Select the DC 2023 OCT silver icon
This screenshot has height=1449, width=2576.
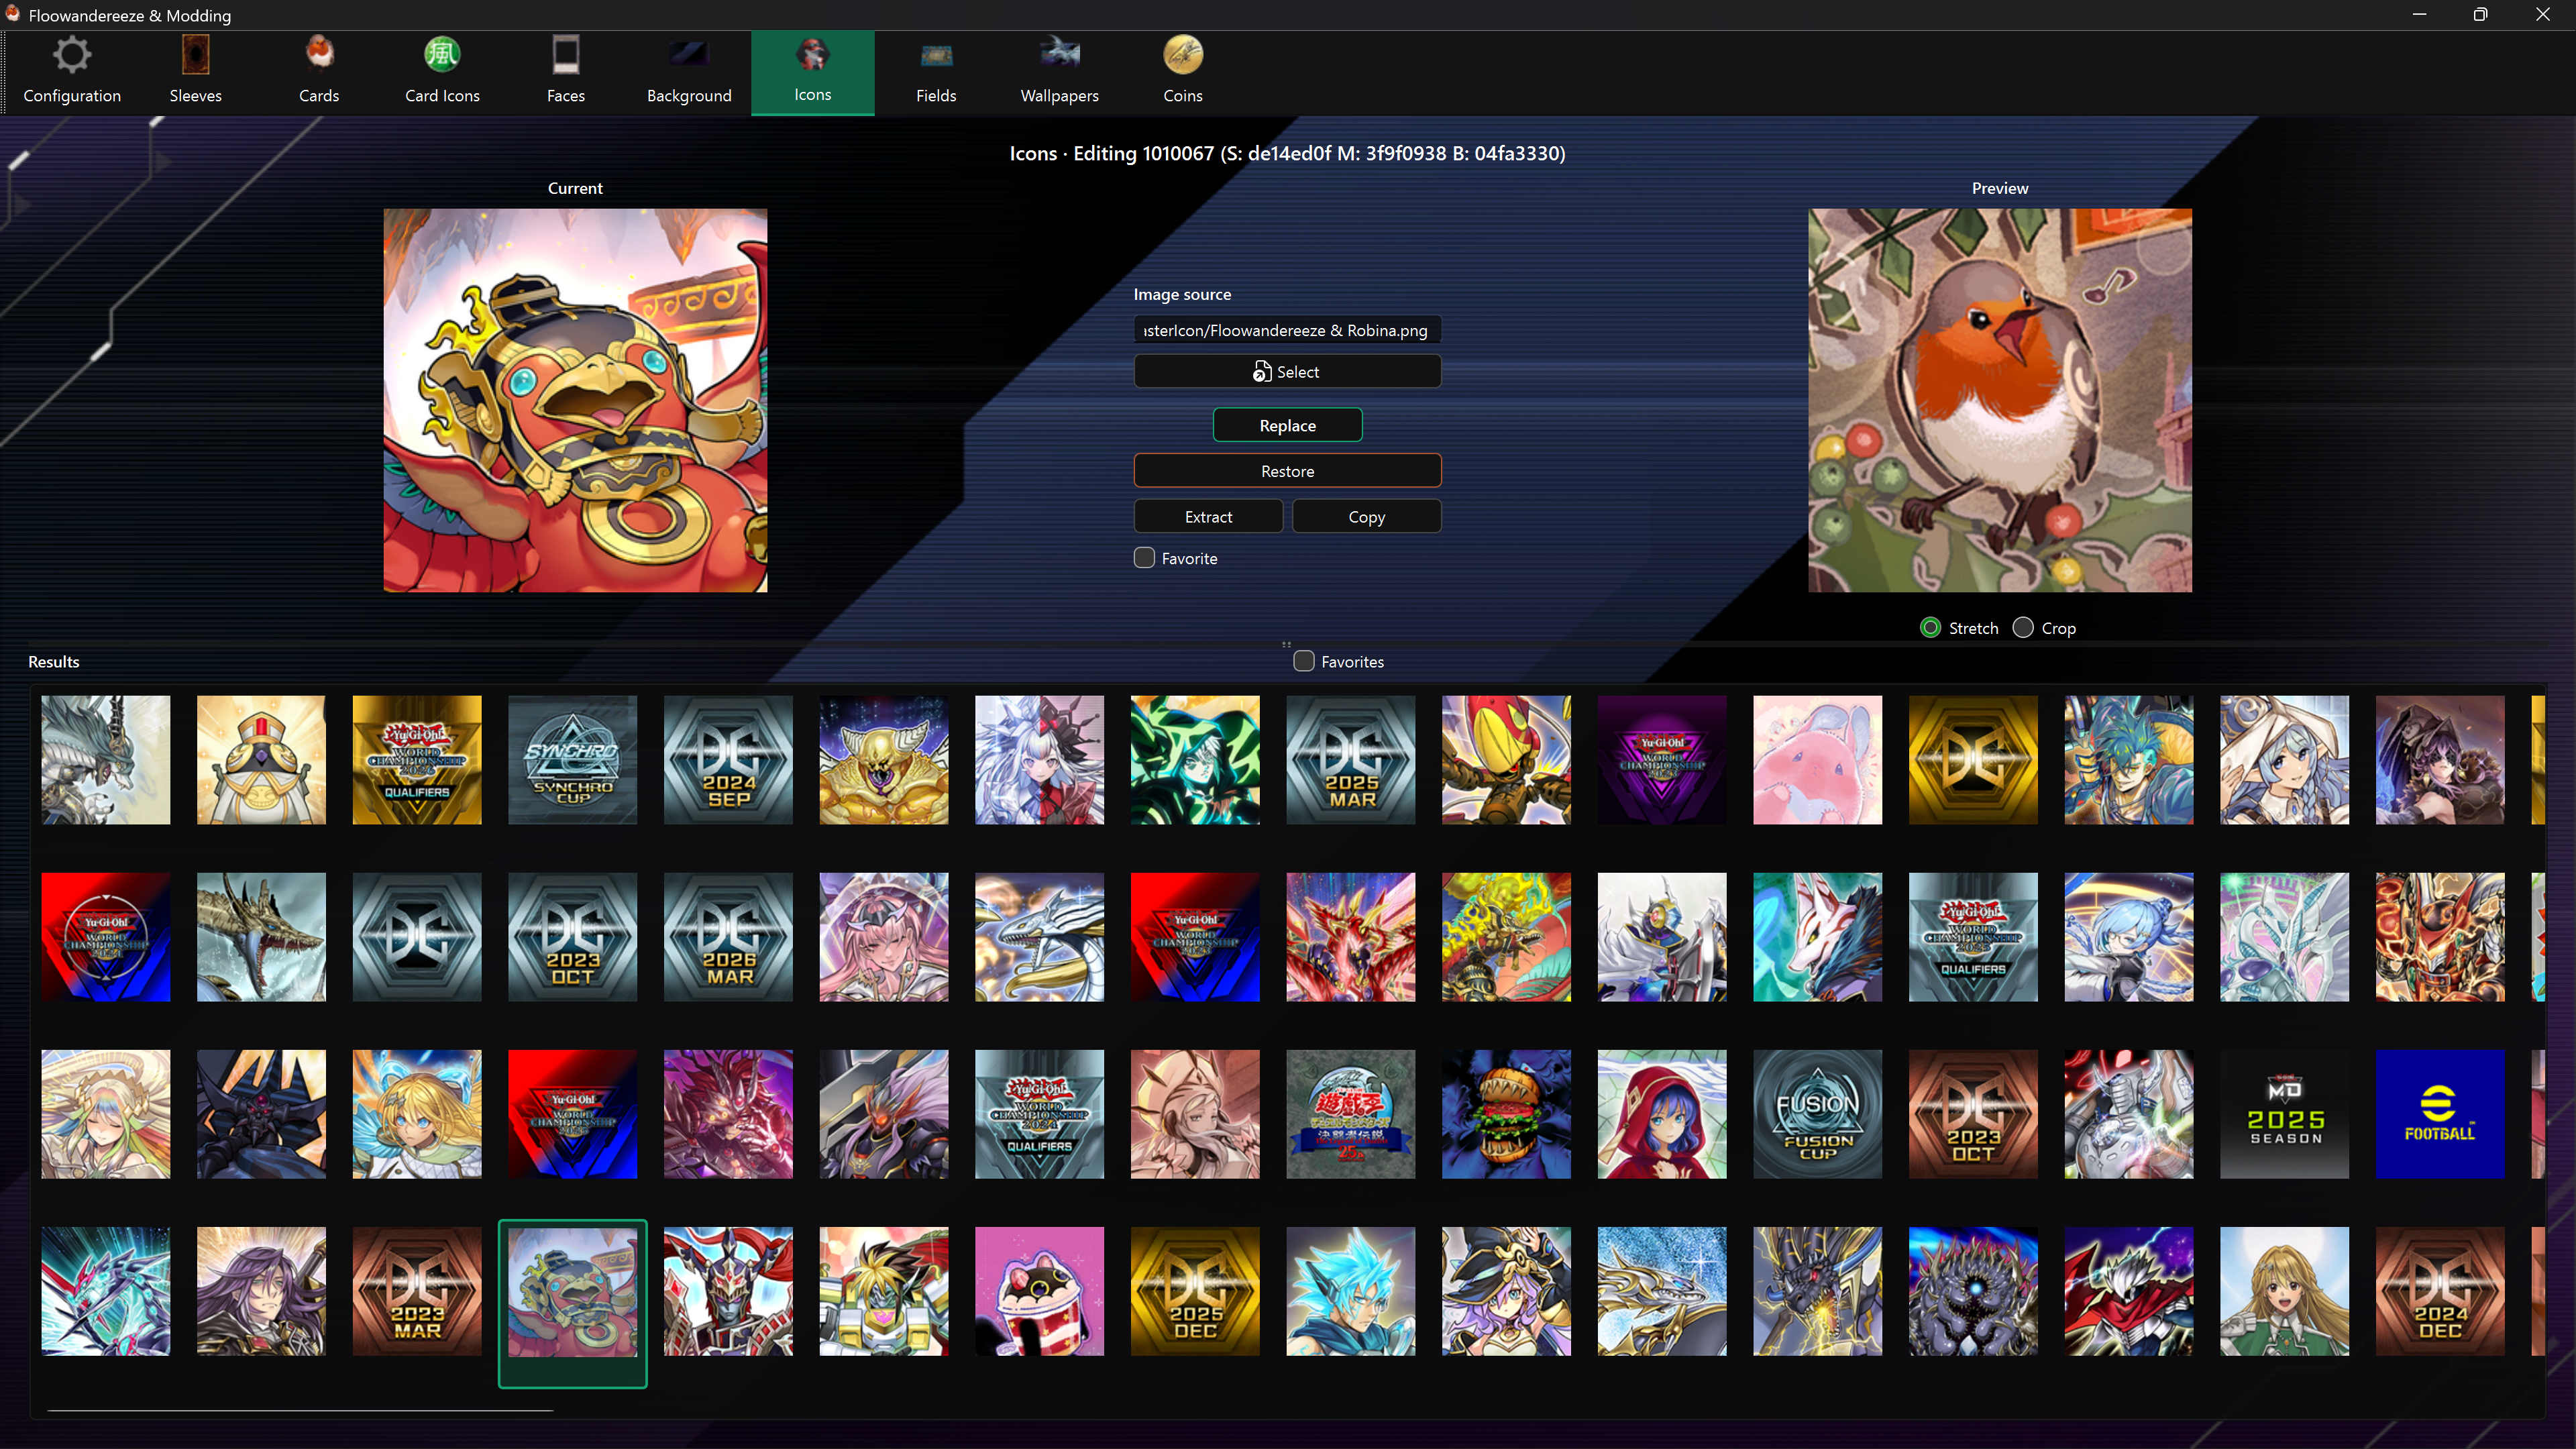coord(573,937)
